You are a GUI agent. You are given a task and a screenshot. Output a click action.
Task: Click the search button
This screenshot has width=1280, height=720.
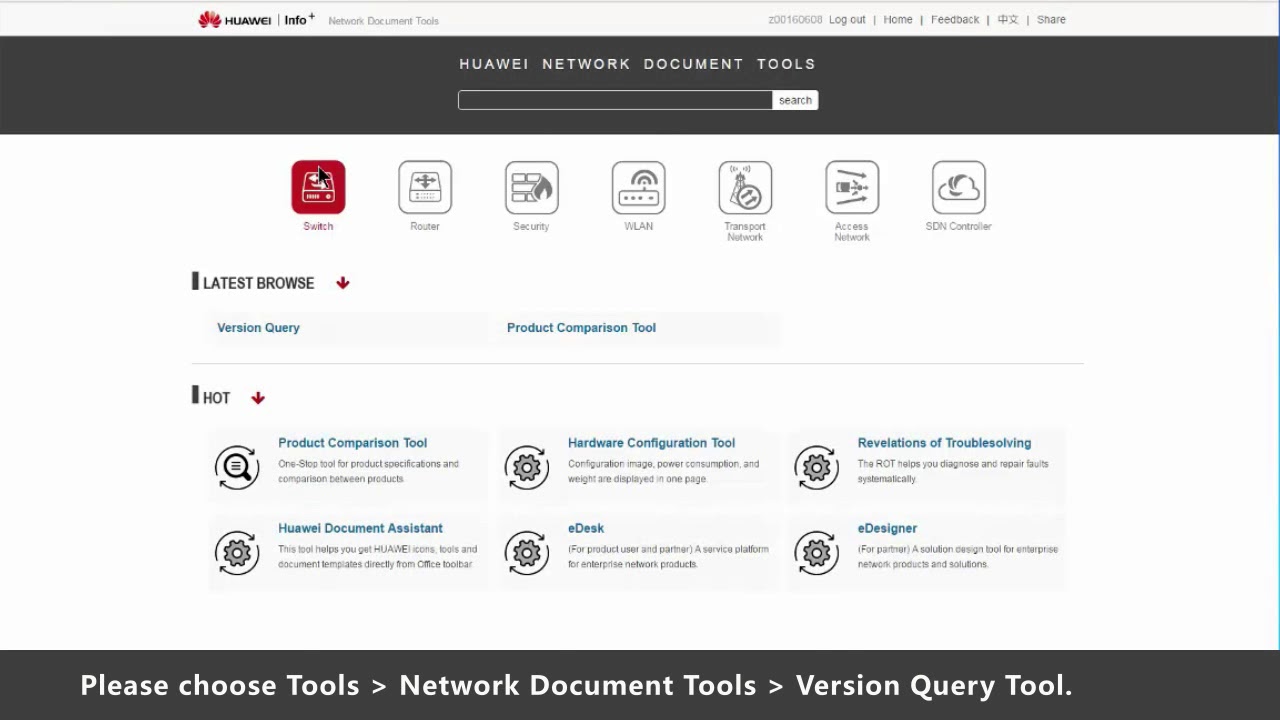(795, 100)
